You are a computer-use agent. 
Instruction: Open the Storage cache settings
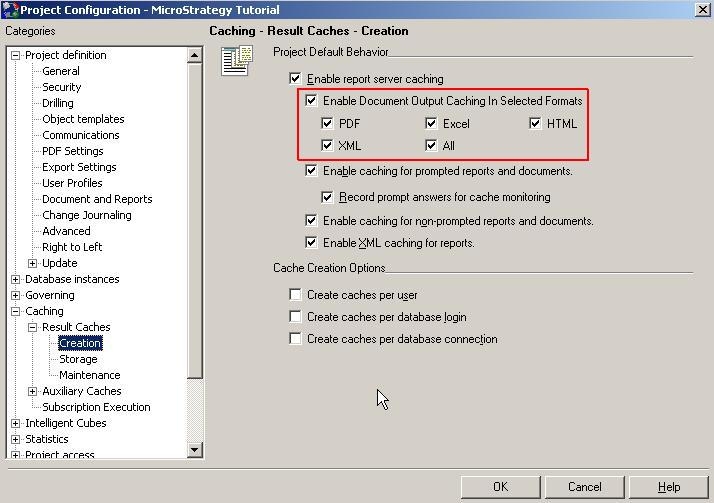pyautogui.click(x=78, y=359)
